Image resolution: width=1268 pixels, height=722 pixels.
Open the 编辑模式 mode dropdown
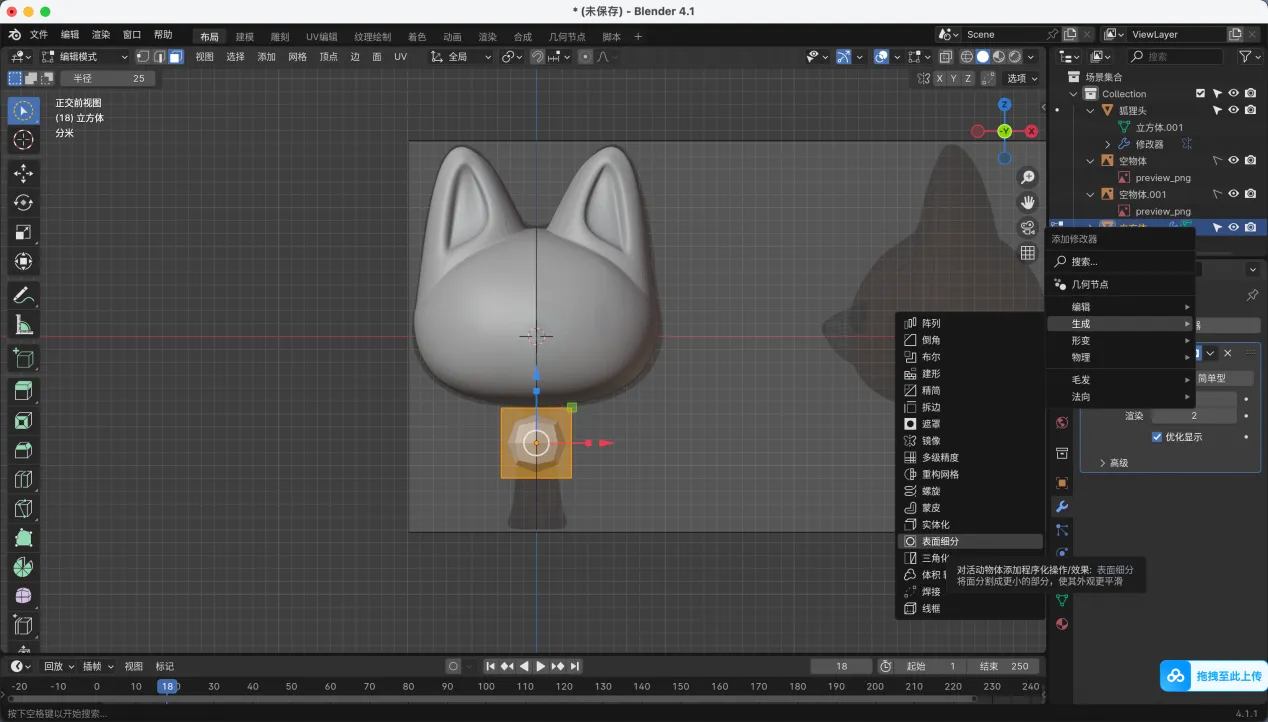(84, 57)
